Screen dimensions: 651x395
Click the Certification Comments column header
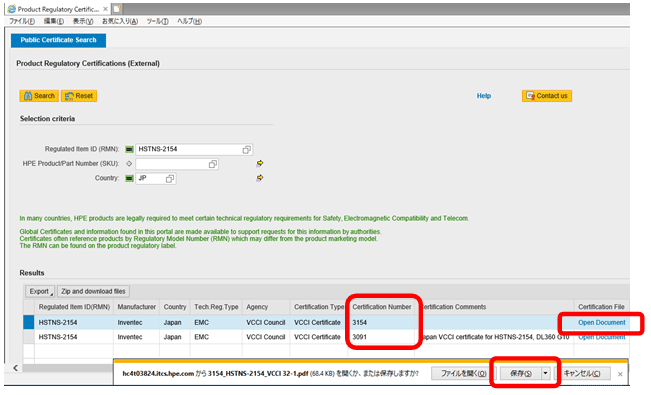pos(494,307)
